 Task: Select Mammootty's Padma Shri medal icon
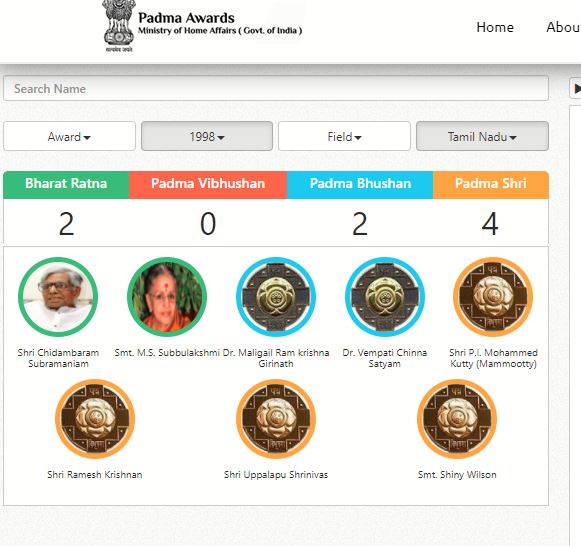point(493,297)
